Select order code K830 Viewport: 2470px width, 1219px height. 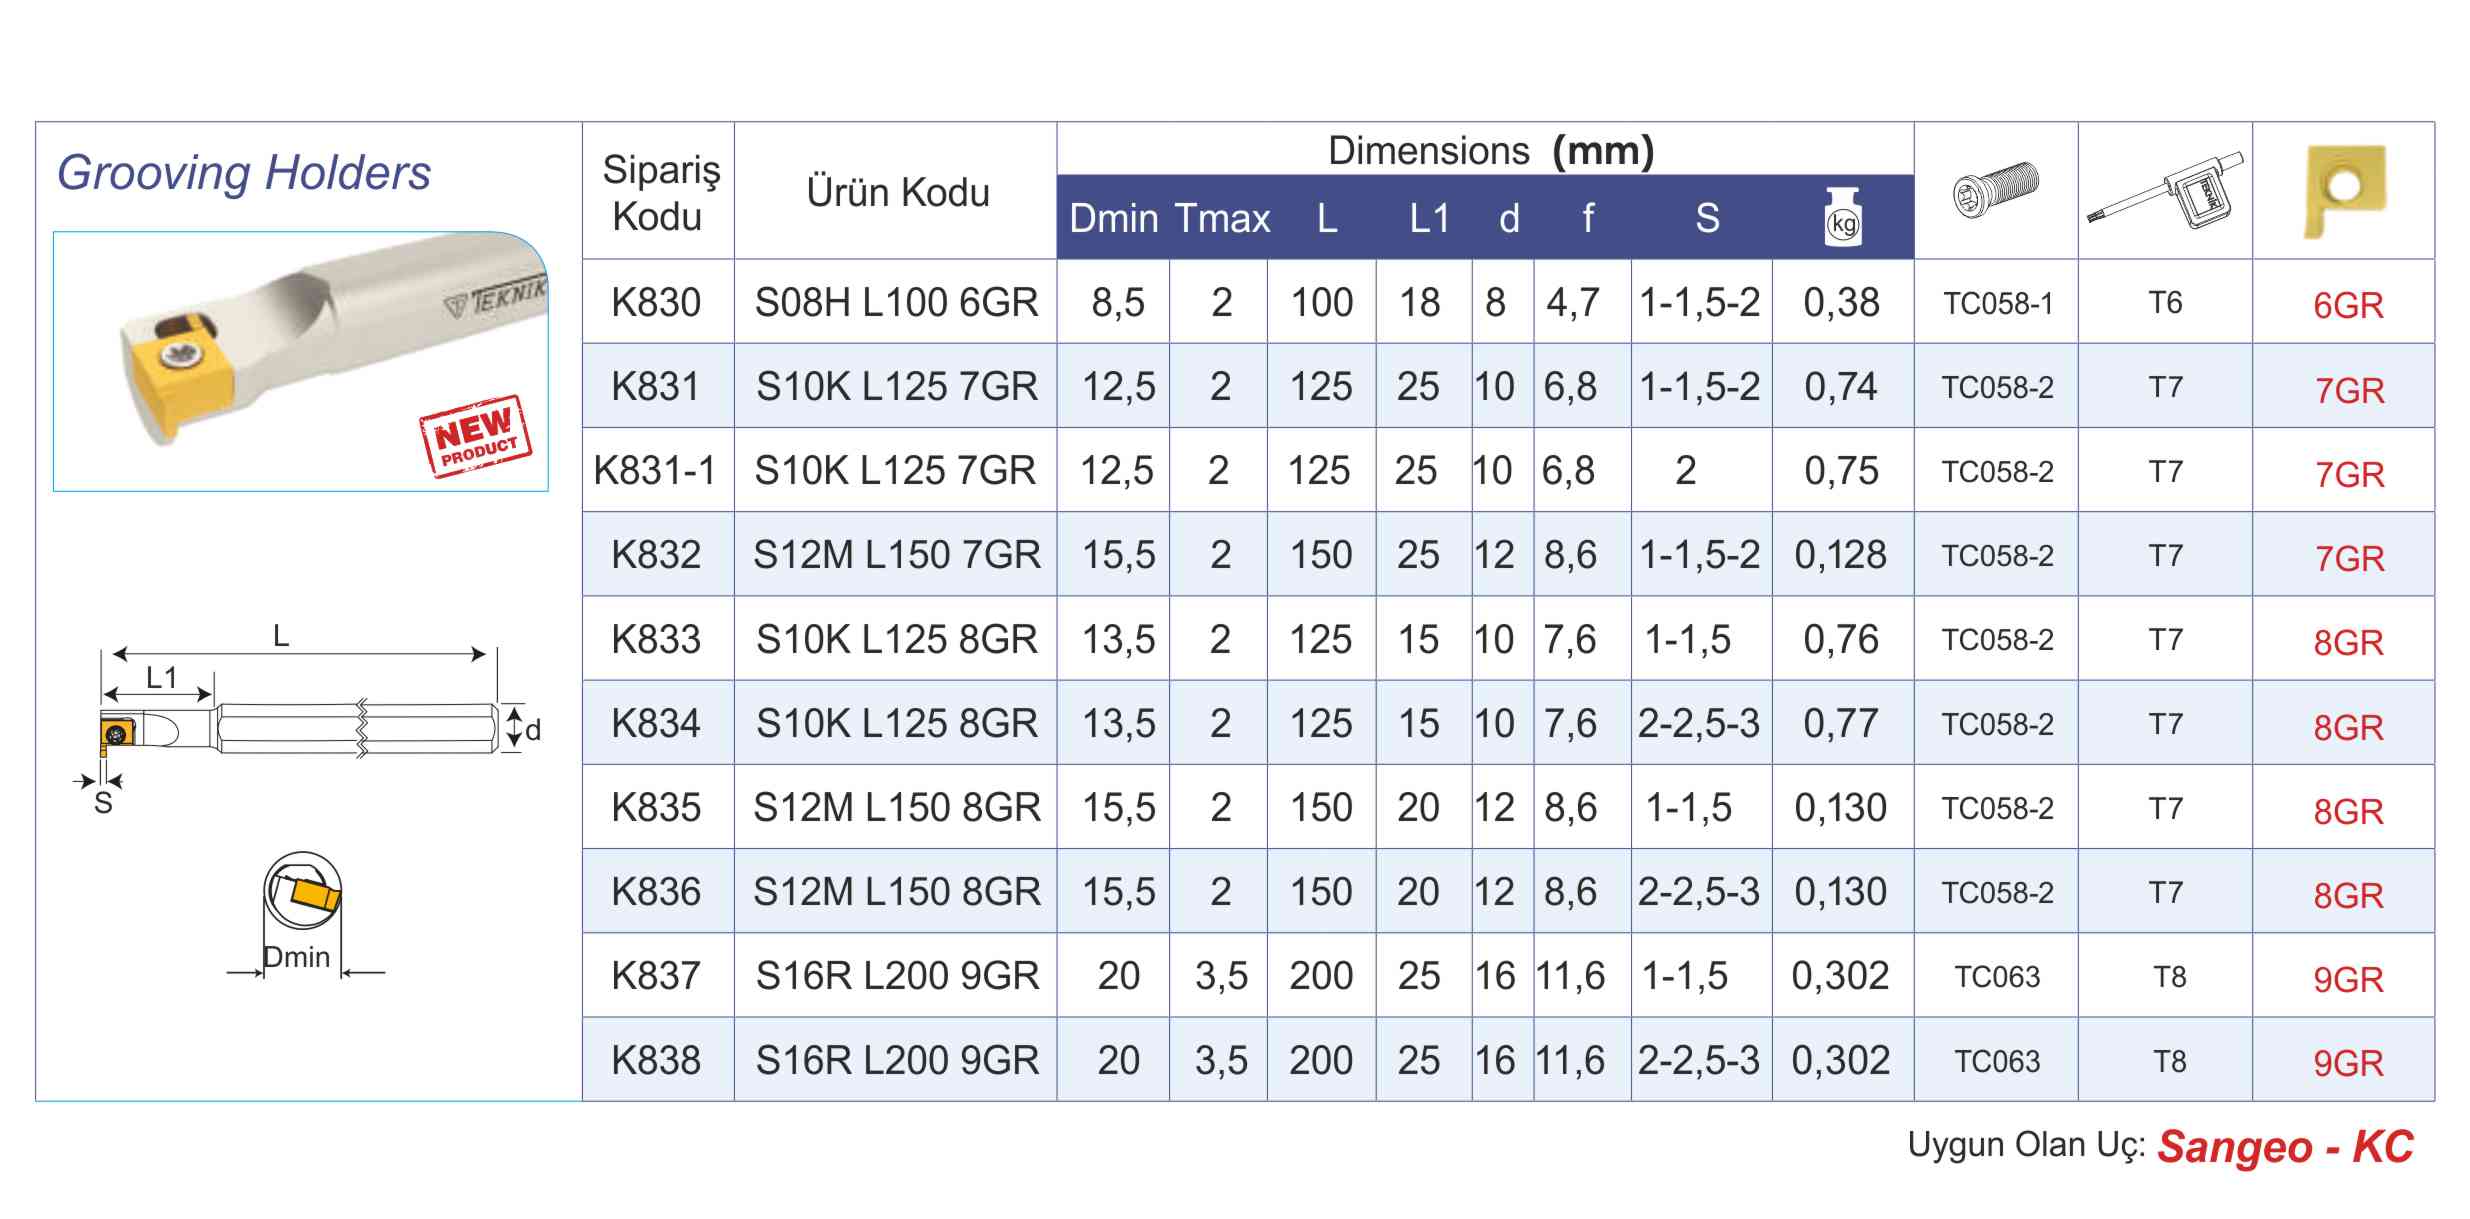click(x=656, y=302)
